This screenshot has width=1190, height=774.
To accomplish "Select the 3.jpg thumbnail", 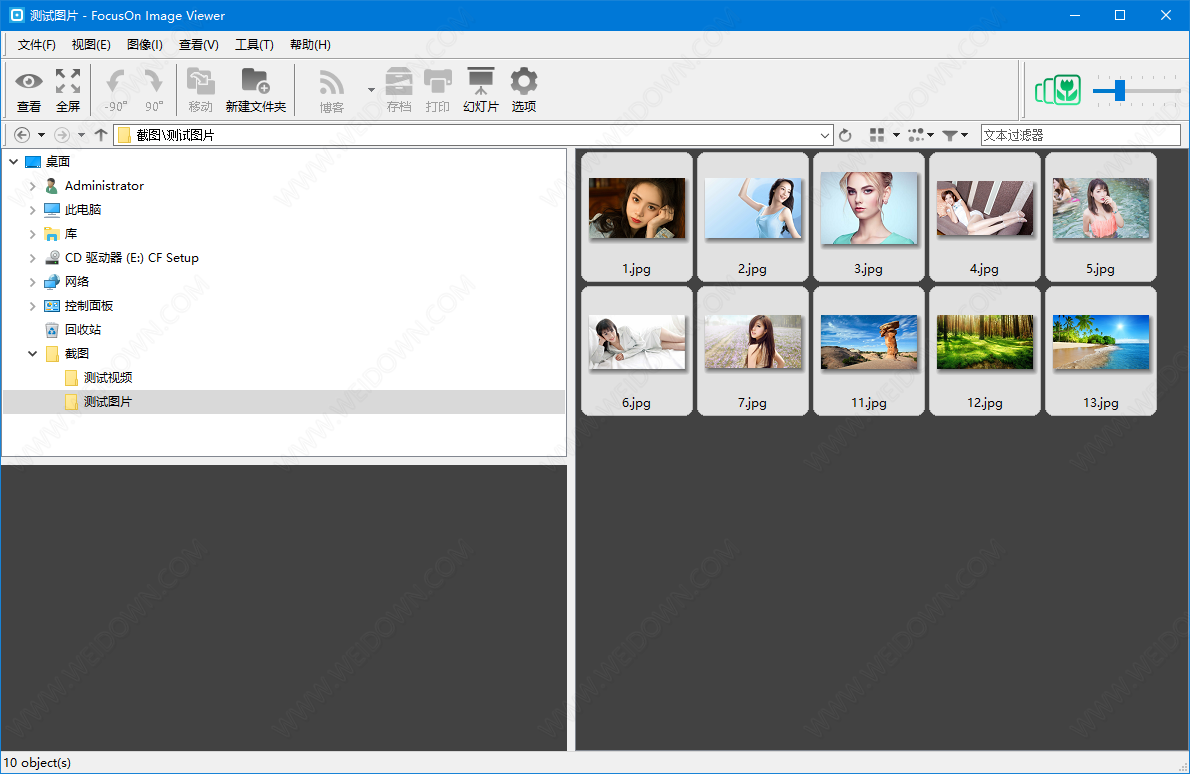I will tap(869, 217).
